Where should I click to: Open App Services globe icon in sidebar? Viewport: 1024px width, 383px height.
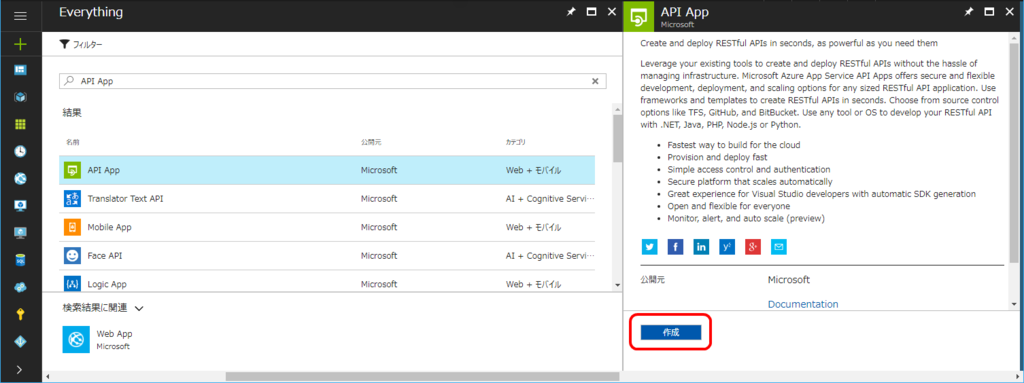click(x=20, y=178)
